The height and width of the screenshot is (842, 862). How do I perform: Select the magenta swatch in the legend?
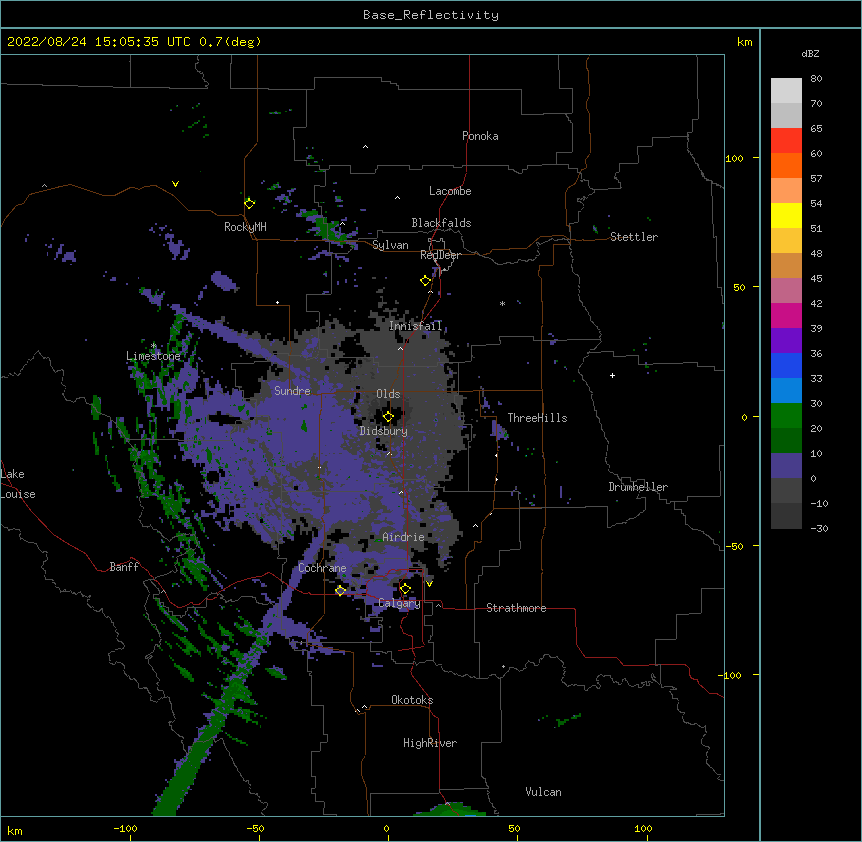point(786,315)
